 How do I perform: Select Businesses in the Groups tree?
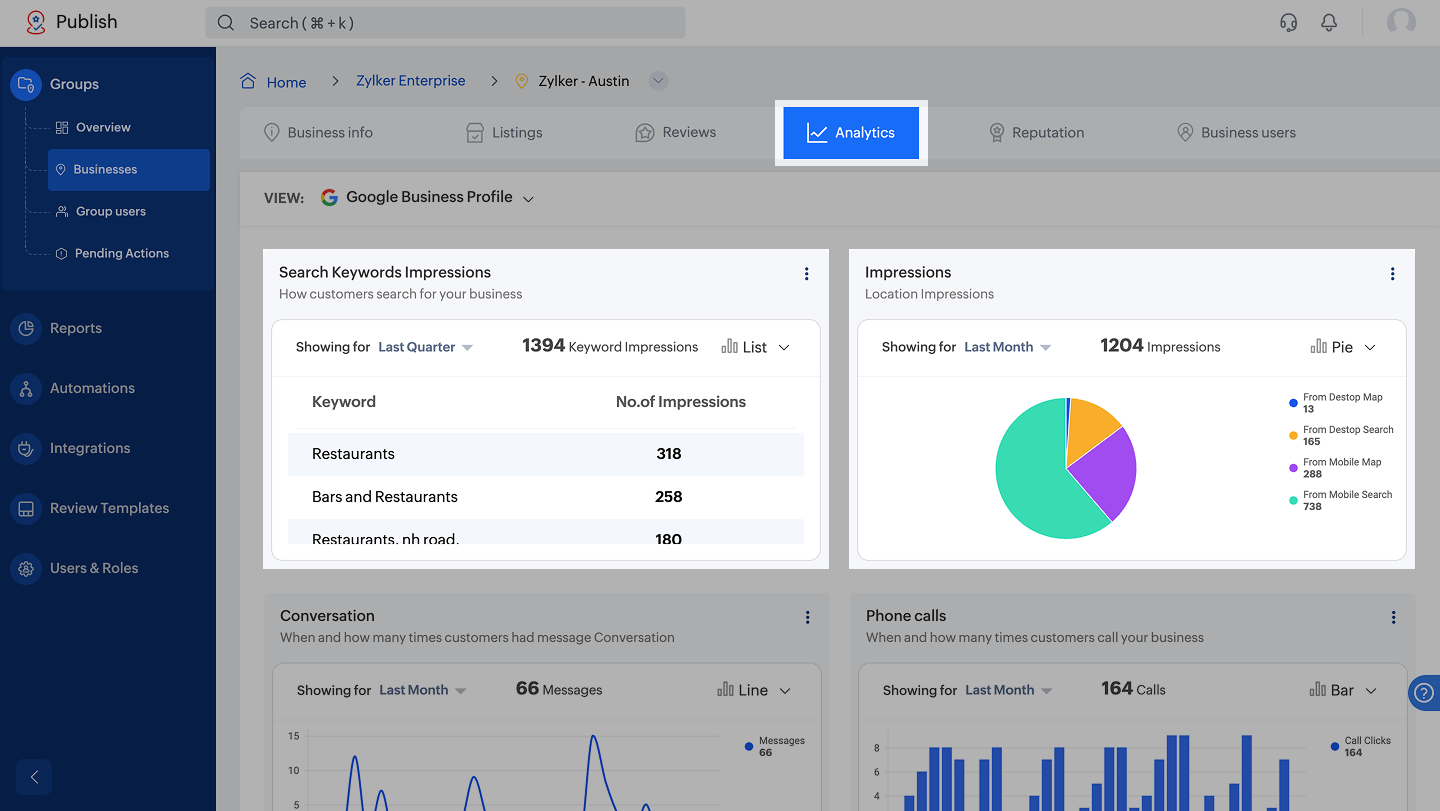(x=129, y=170)
